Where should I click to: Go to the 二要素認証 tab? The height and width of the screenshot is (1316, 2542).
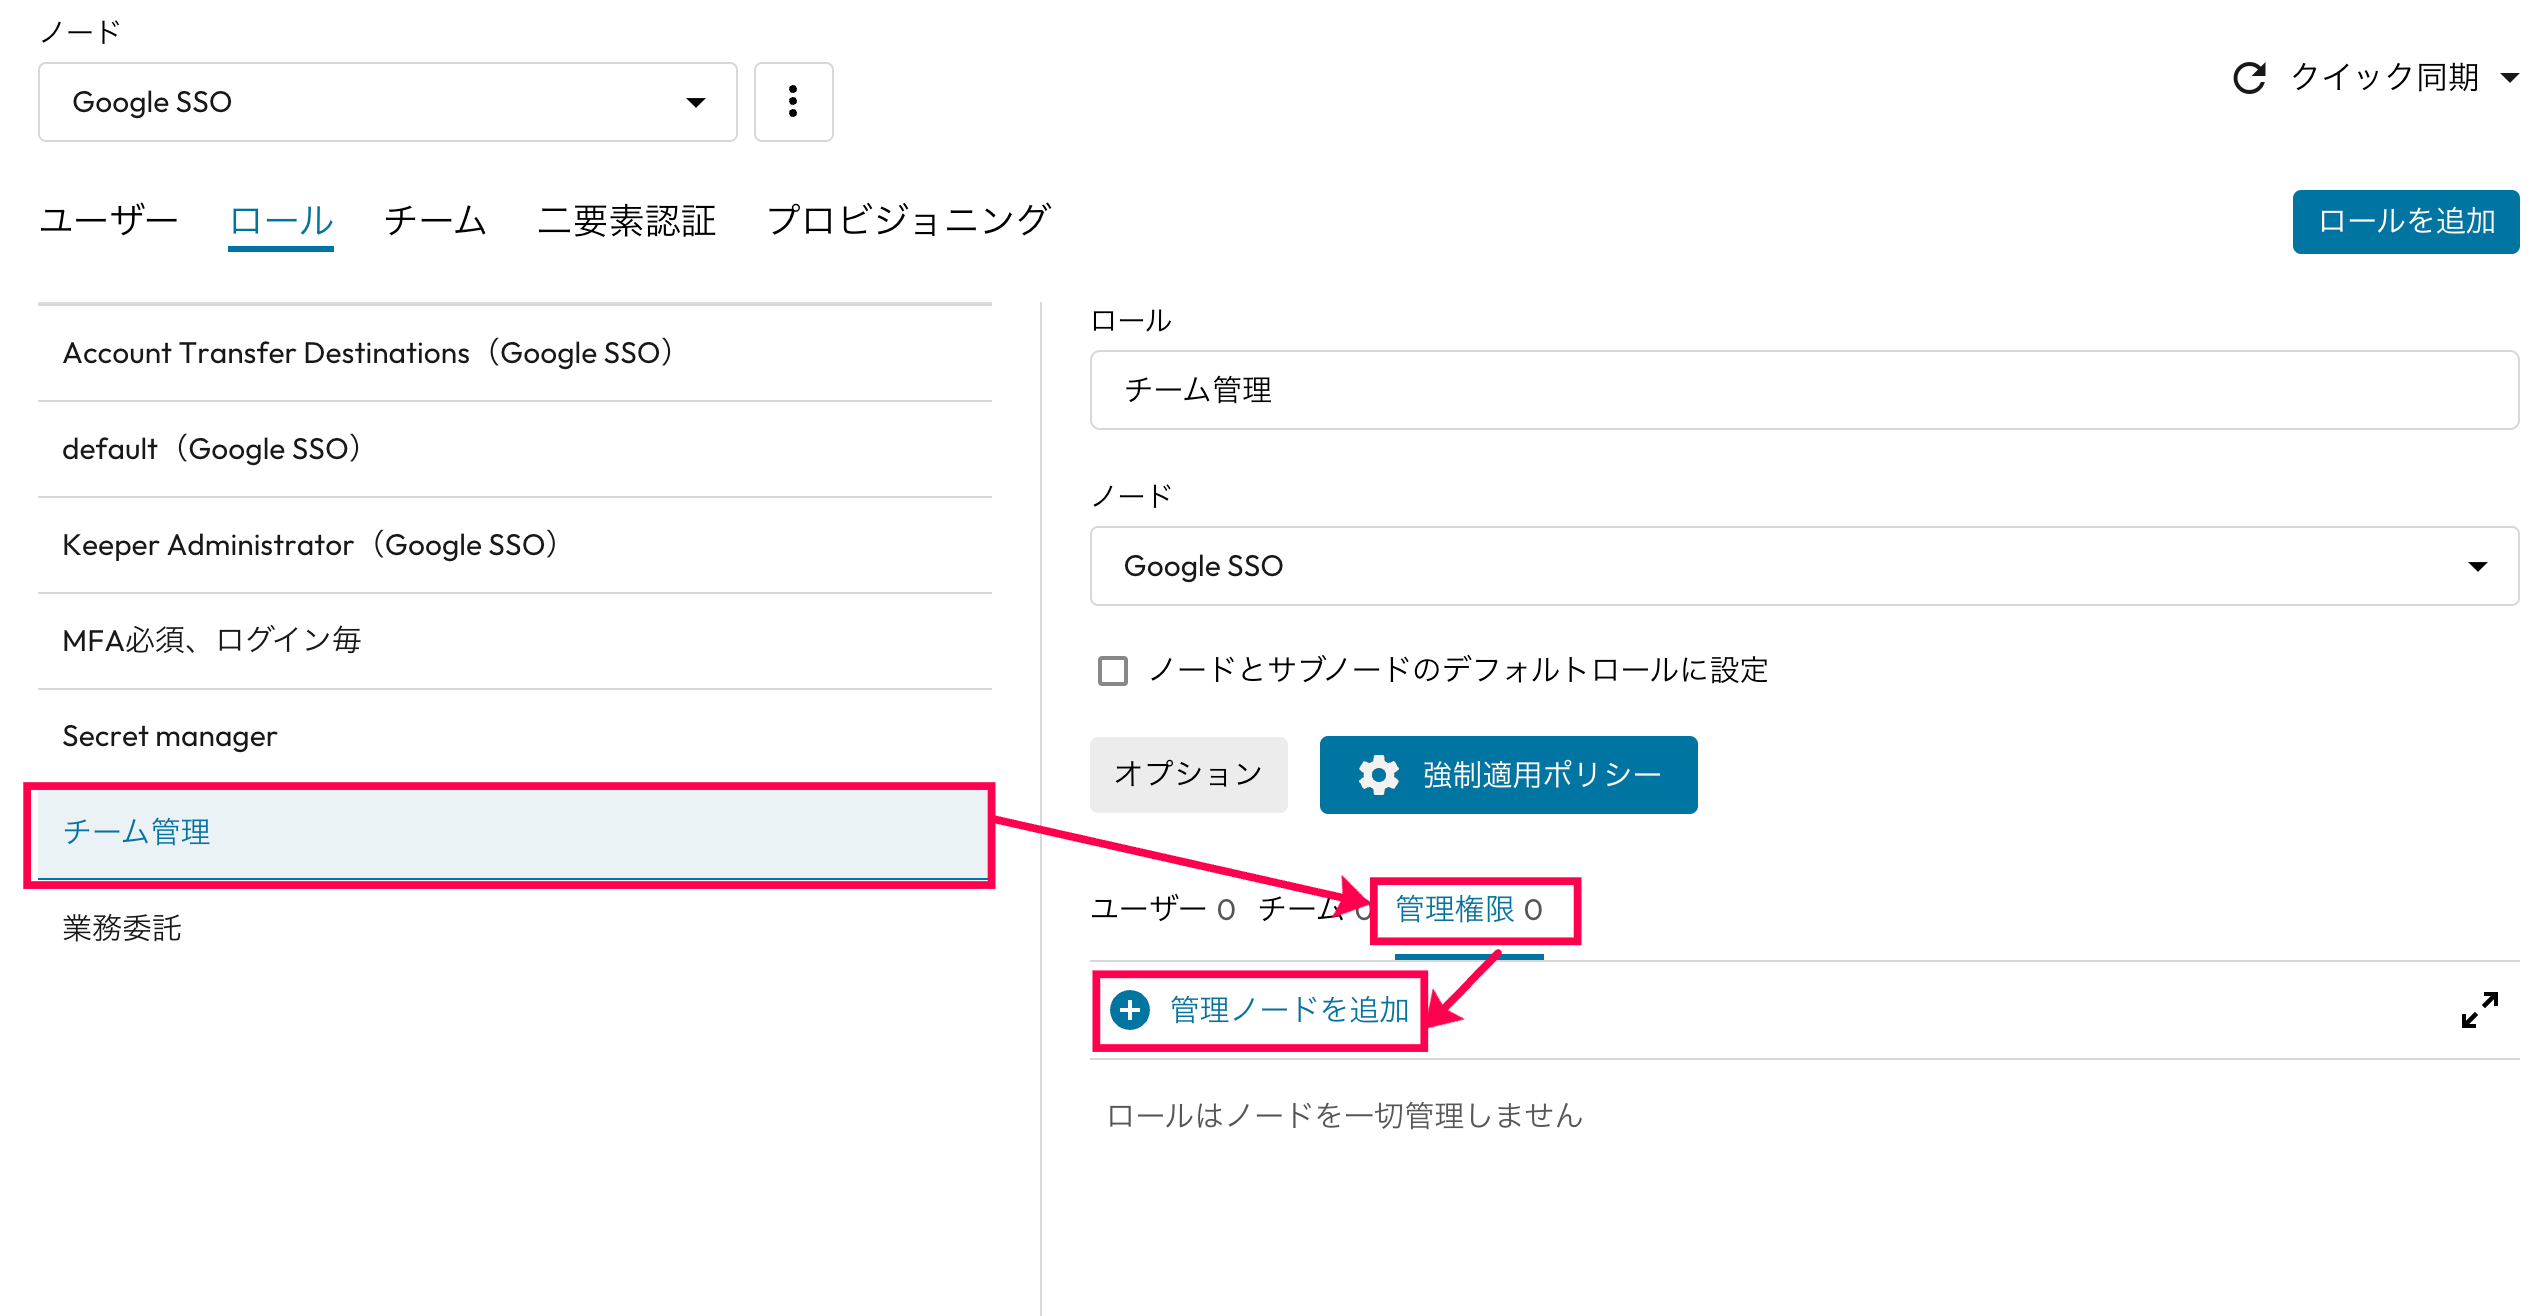tap(627, 220)
